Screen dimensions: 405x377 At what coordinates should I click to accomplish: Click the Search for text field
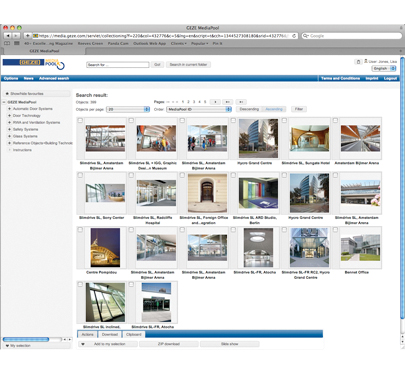click(x=118, y=65)
